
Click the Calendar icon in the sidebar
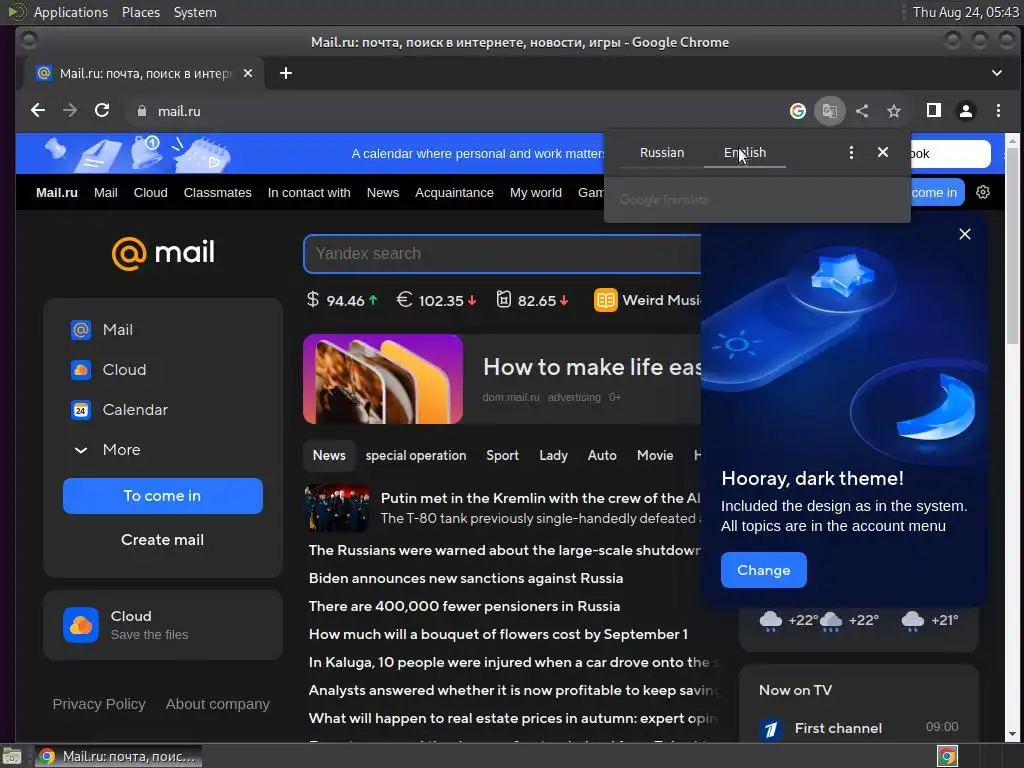tap(80, 410)
